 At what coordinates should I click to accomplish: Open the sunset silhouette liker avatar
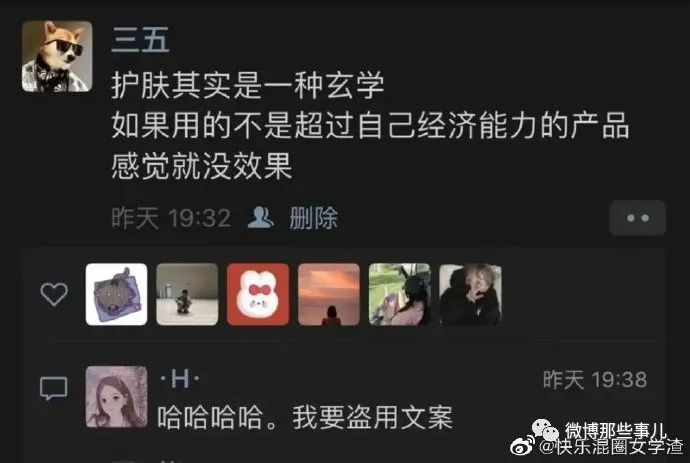click(x=329, y=294)
